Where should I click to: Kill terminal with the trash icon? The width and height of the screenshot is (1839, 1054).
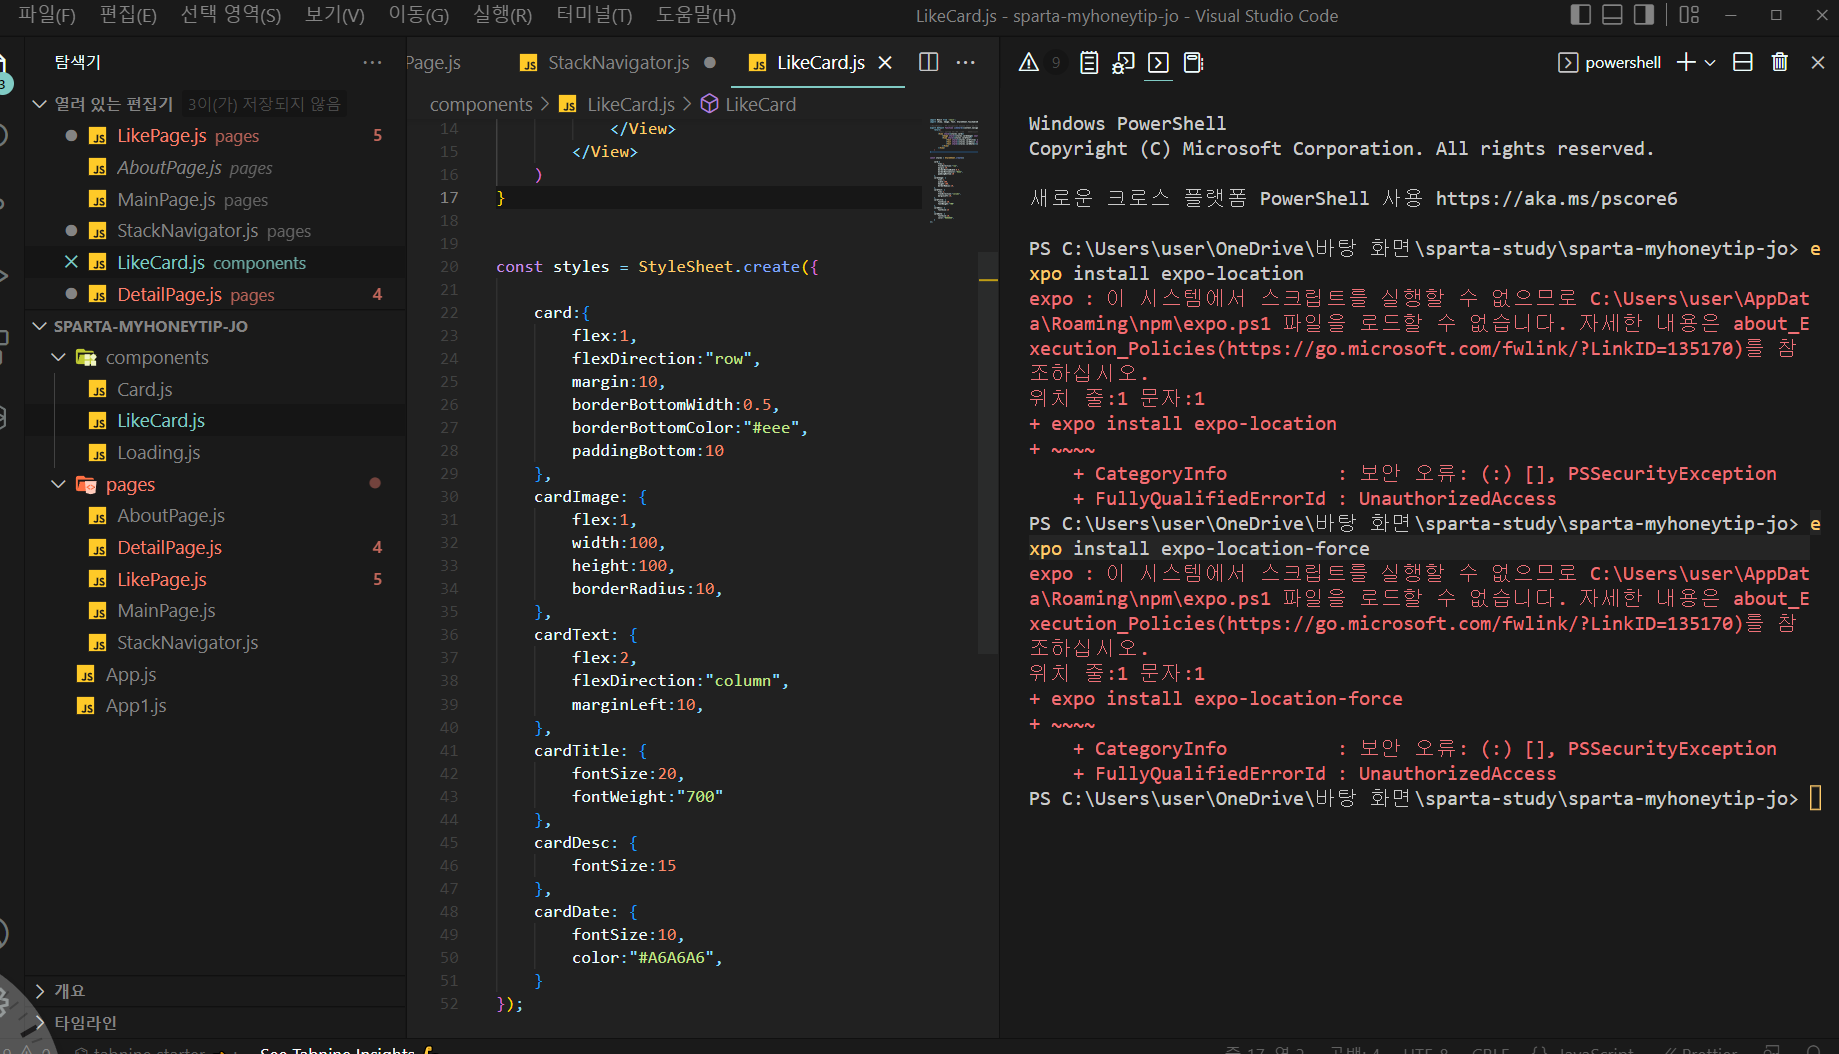1780,62
